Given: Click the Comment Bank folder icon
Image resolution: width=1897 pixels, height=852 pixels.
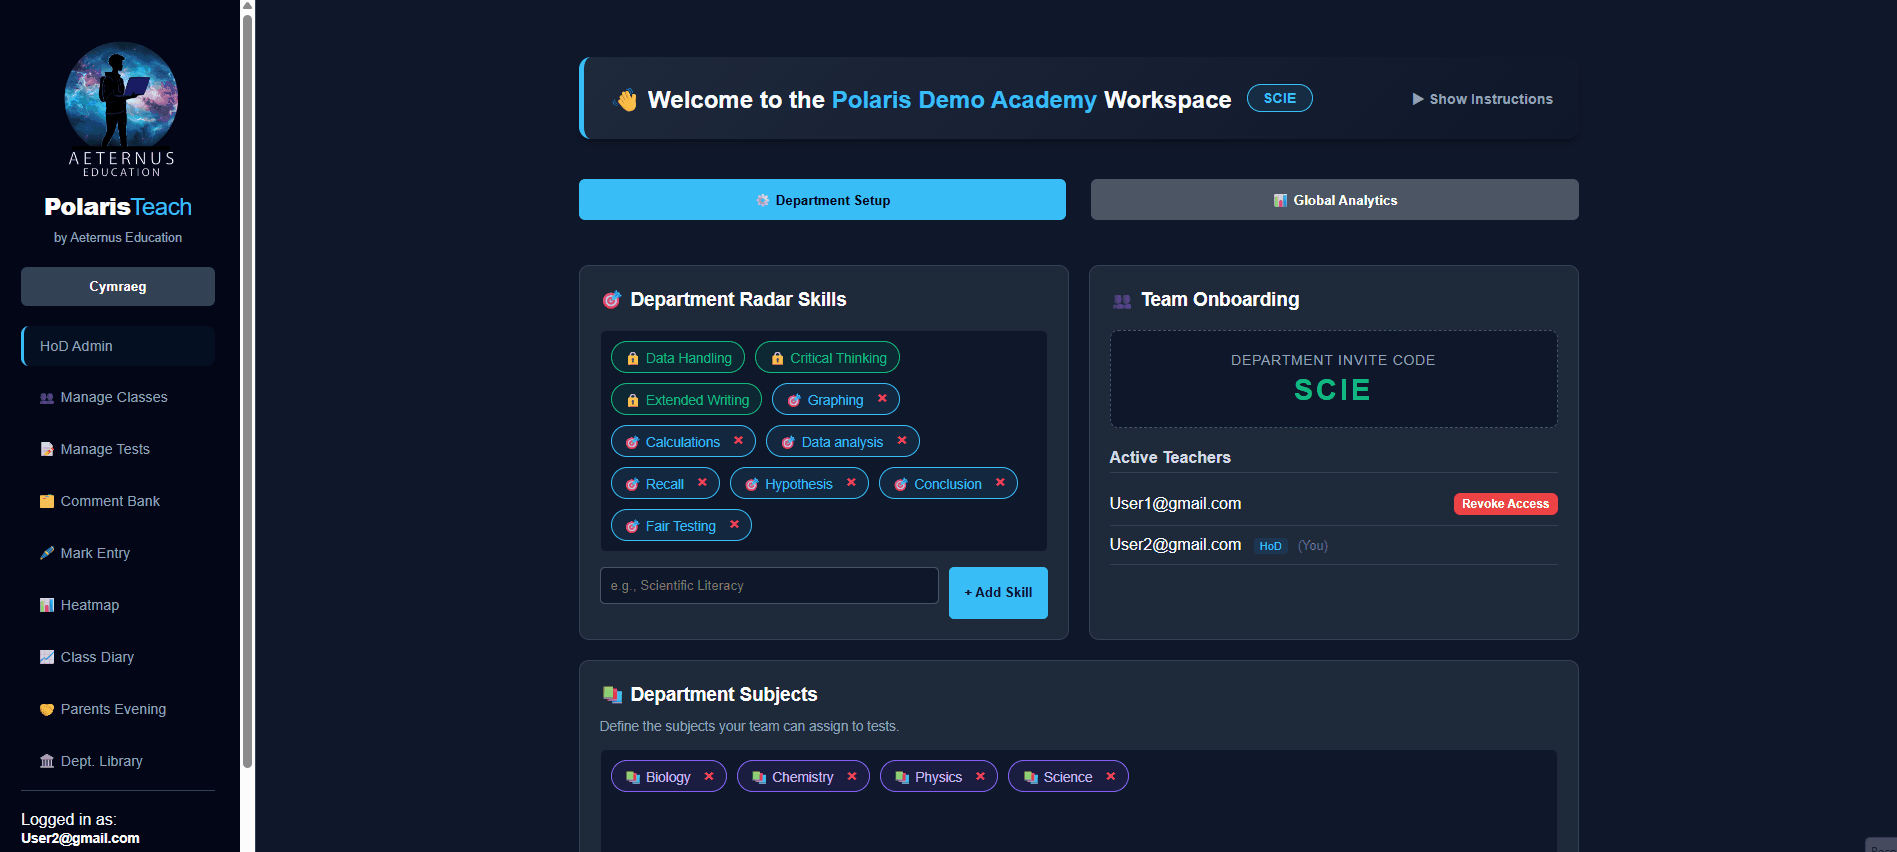Looking at the screenshot, I should coord(46,501).
